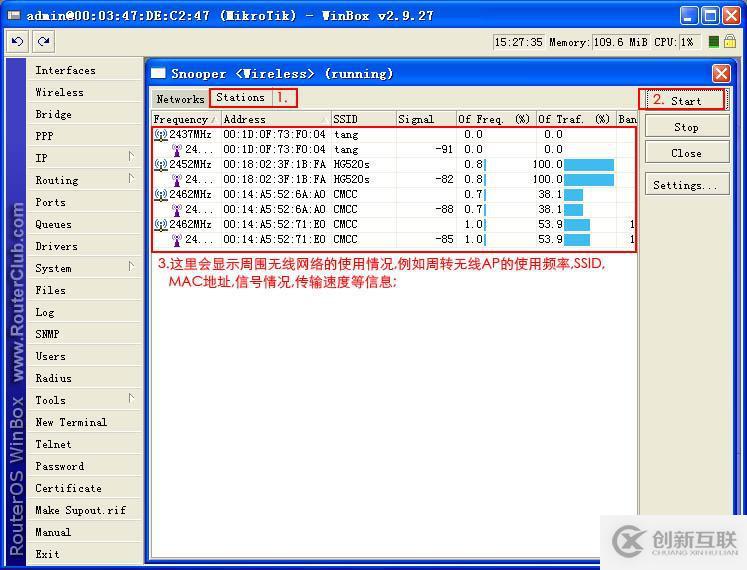Viewport: 747px width, 570px height.
Task: Sort by the Signal column header
Action: (x=425, y=119)
